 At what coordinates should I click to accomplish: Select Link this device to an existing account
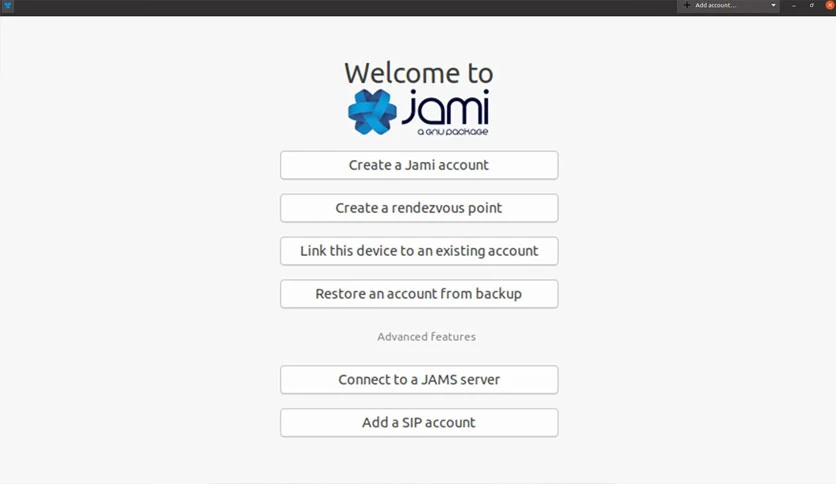[x=419, y=251]
